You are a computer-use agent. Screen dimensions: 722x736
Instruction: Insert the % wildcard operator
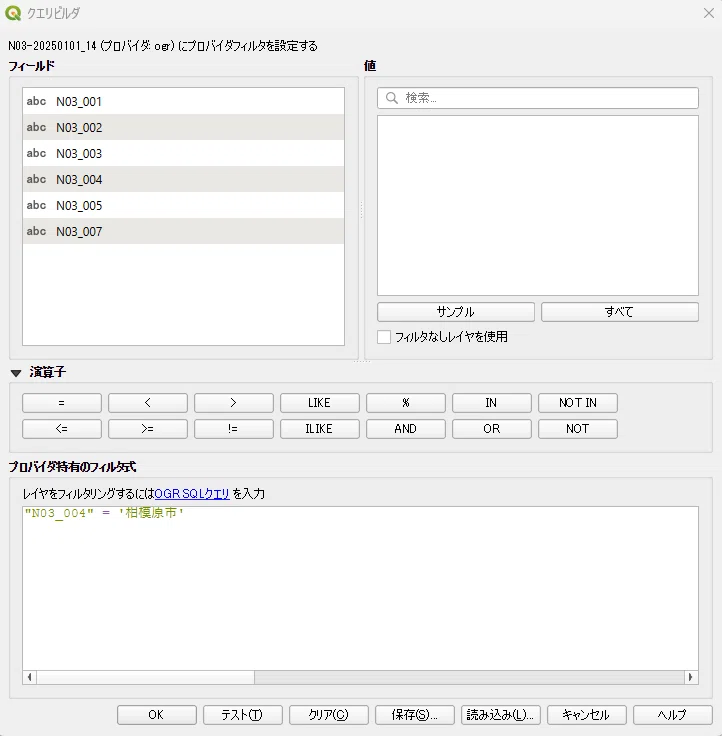[406, 403]
